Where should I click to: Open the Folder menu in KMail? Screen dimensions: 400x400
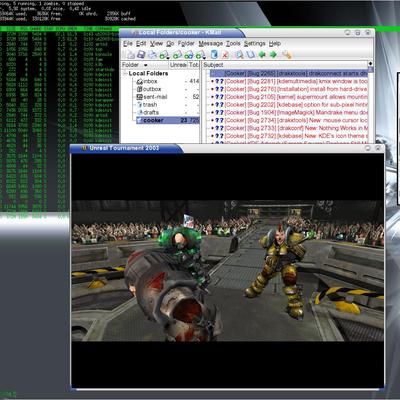click(x=186, y=44)
